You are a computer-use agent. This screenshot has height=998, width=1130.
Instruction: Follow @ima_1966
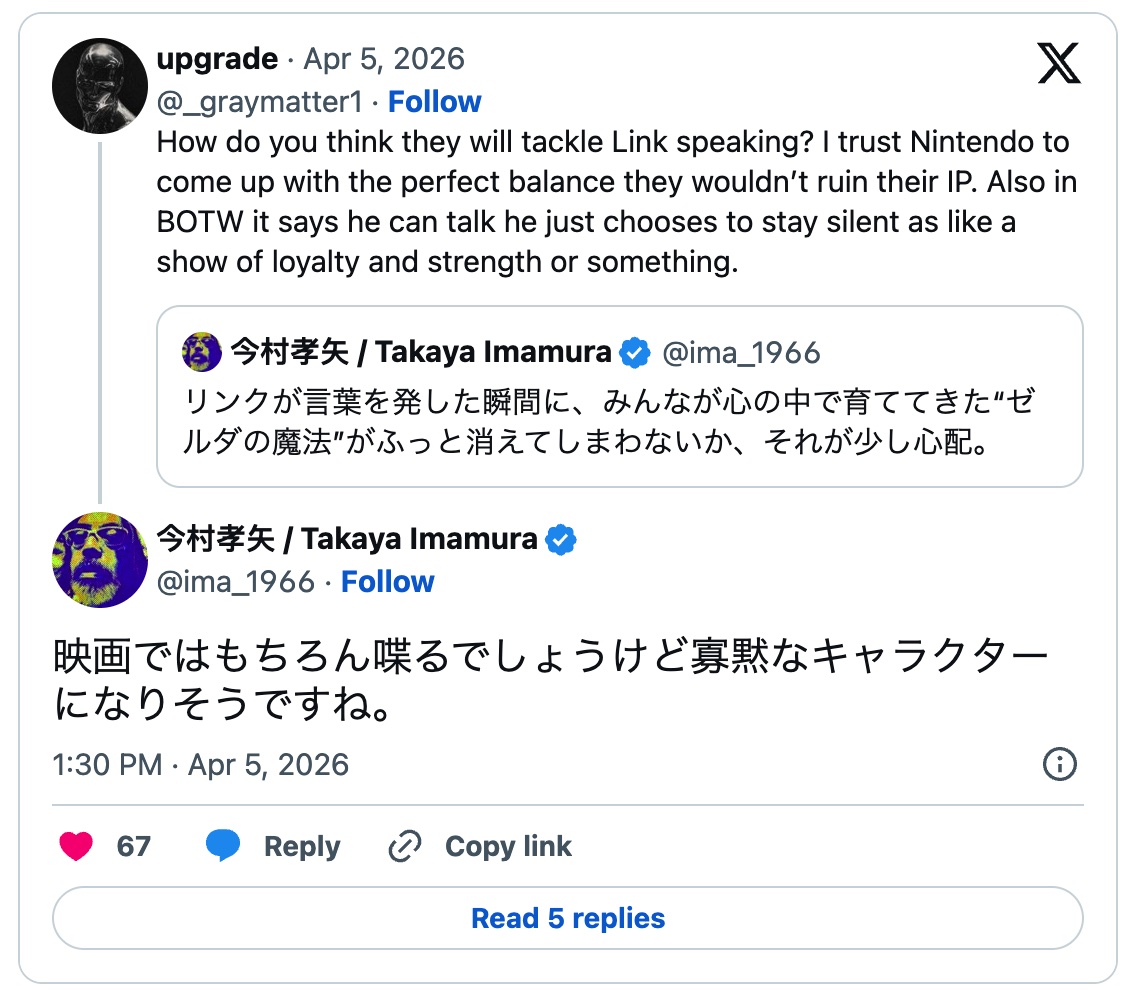pos(387,582)
